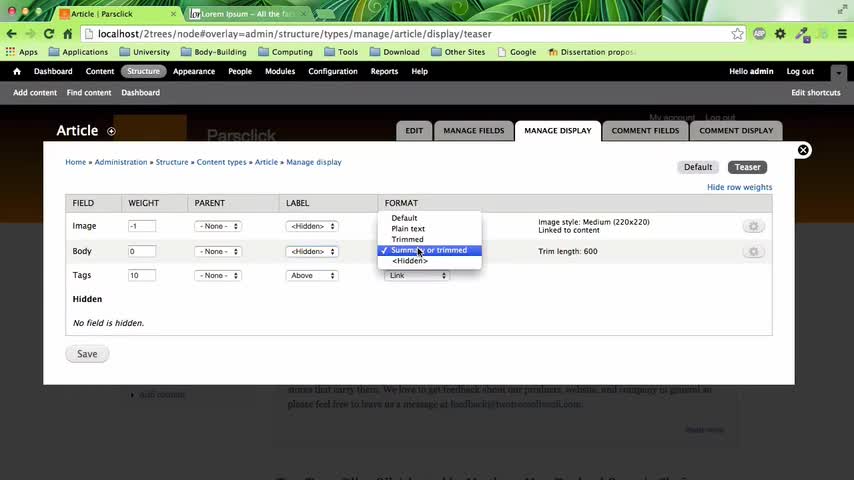Screen dimensions: 854x480
Task: Click Edit shortcuts link
Action: (816, 93)
